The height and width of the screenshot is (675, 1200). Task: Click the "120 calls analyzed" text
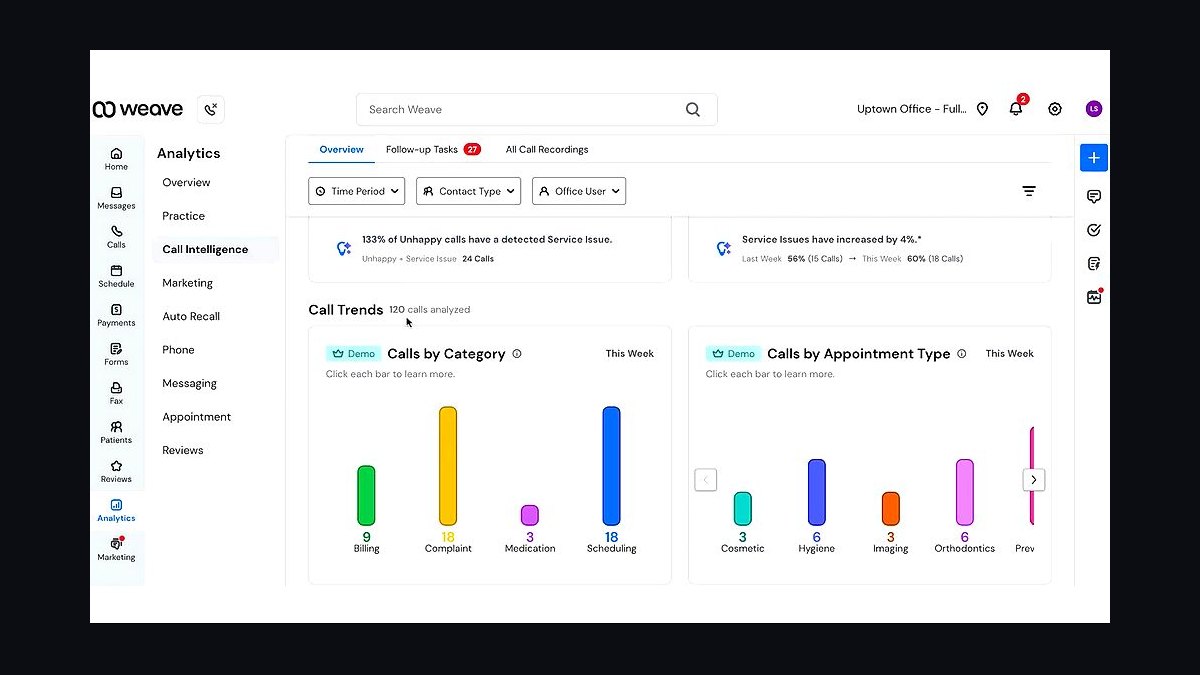430,310
